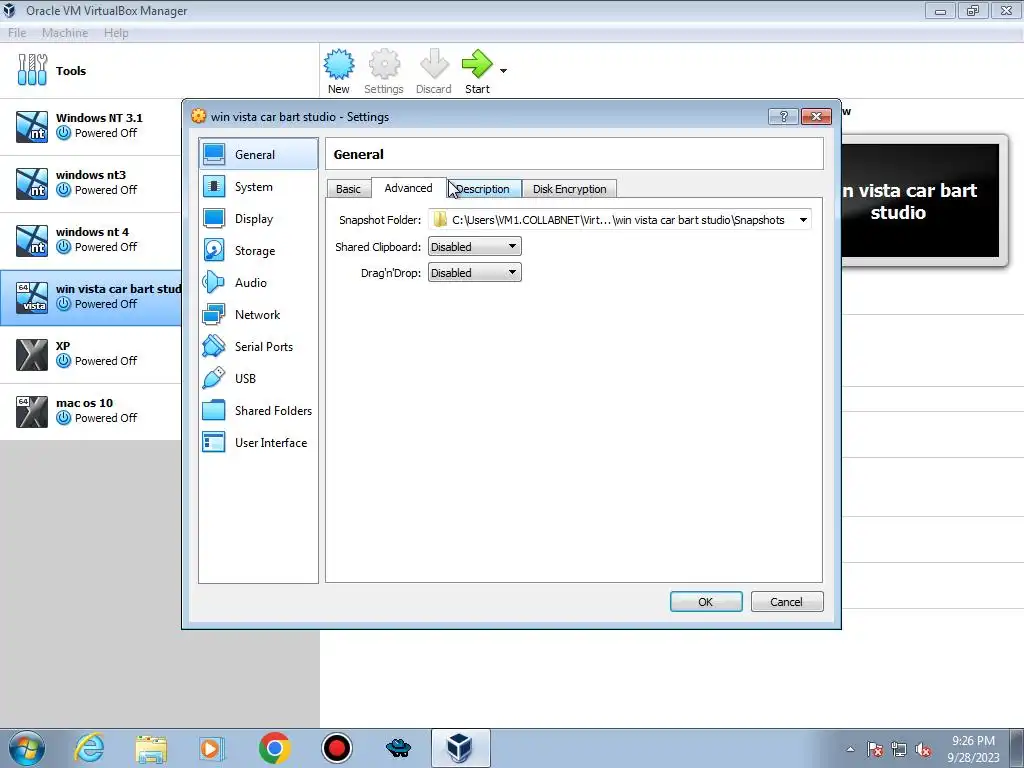Click the muted volume tray icon
The height and width of the screenshot is (768, 1024).
point(923,750)
